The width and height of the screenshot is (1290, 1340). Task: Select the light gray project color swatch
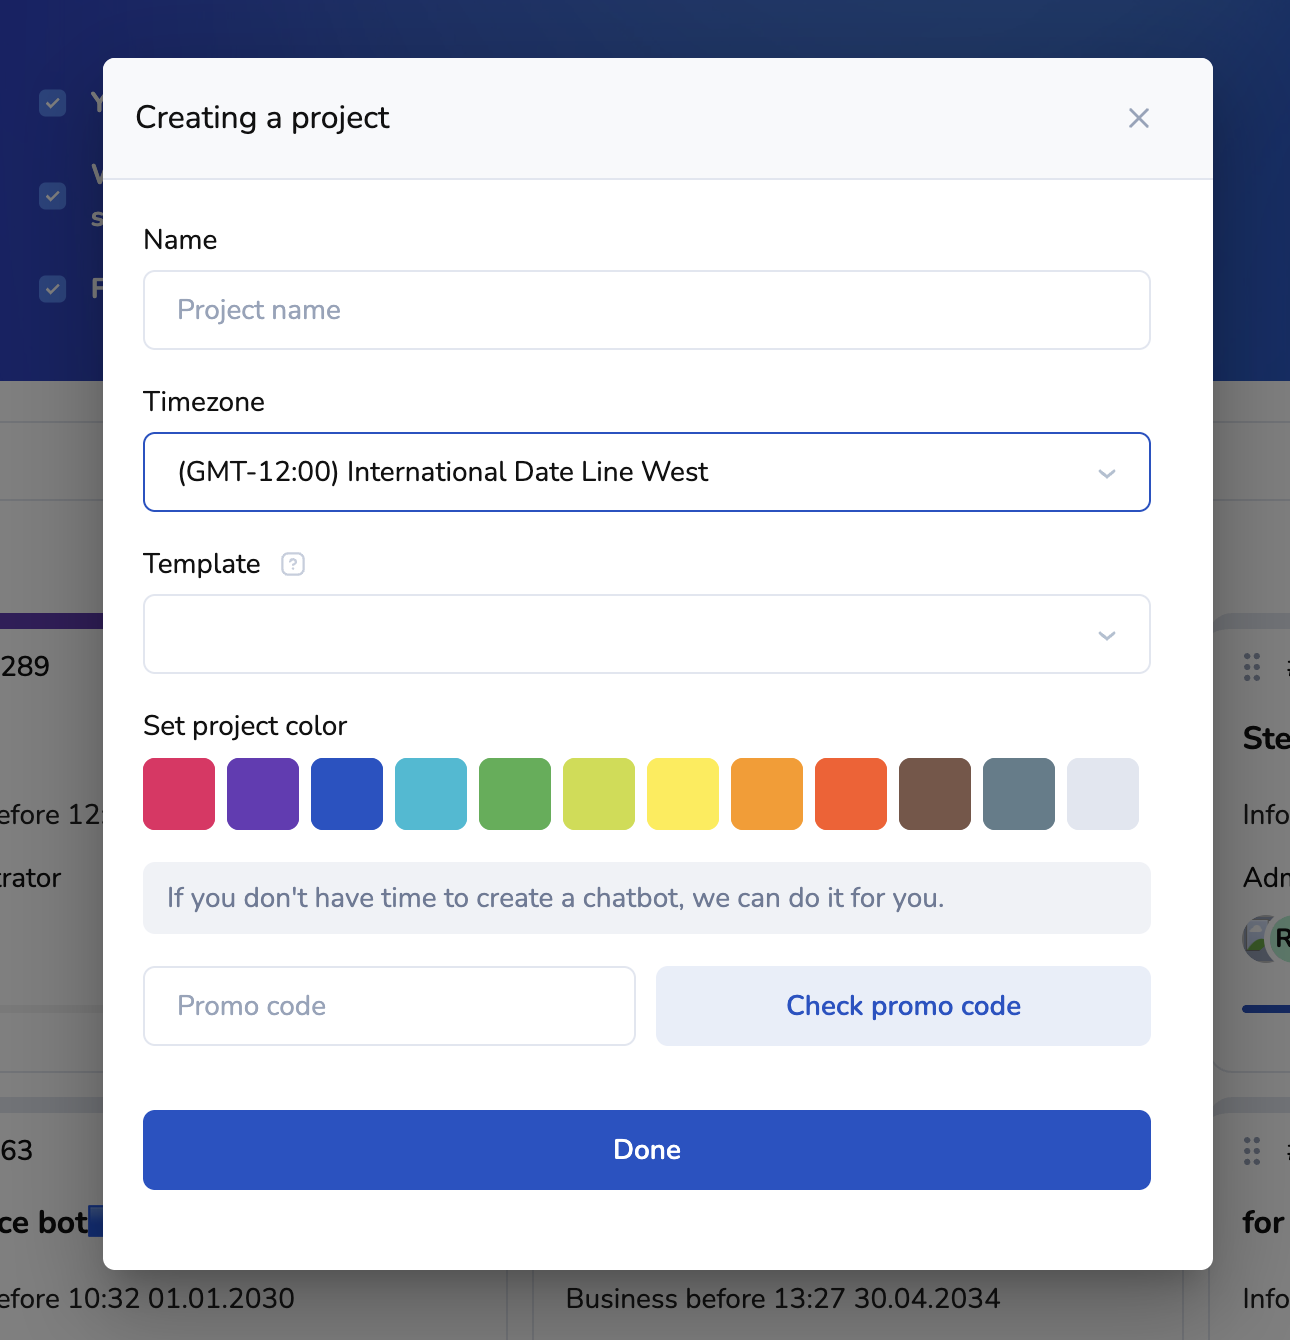[x=1103, y=794]
